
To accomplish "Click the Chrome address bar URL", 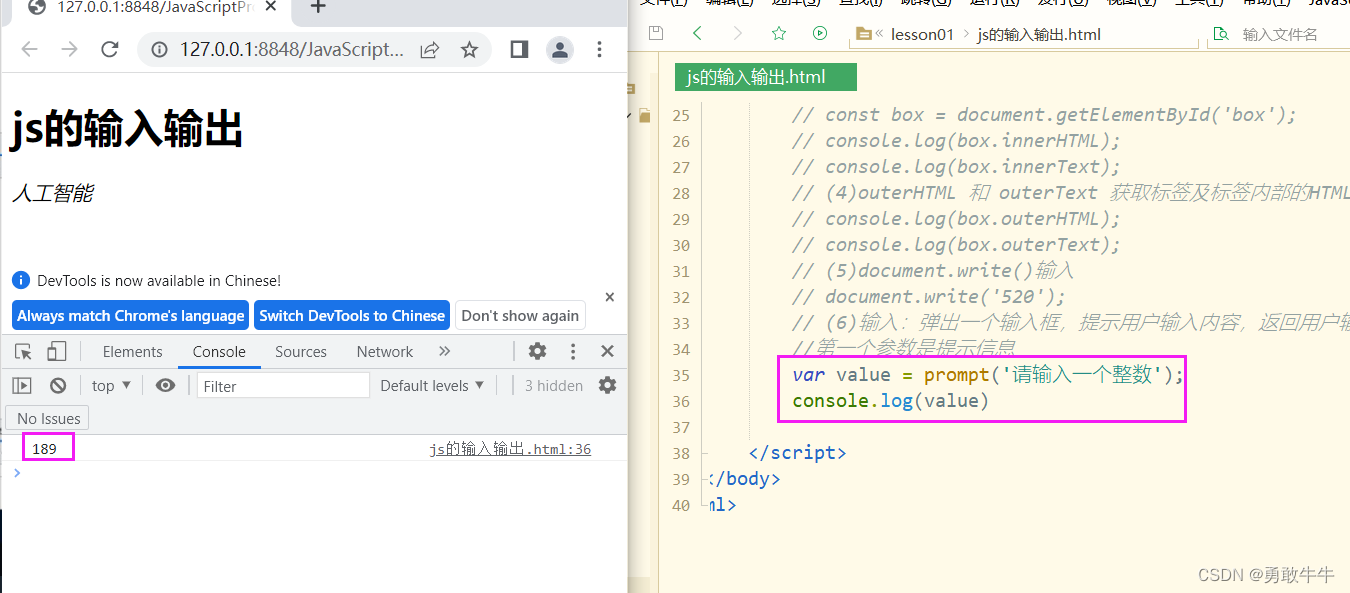I will coord(292,49).
